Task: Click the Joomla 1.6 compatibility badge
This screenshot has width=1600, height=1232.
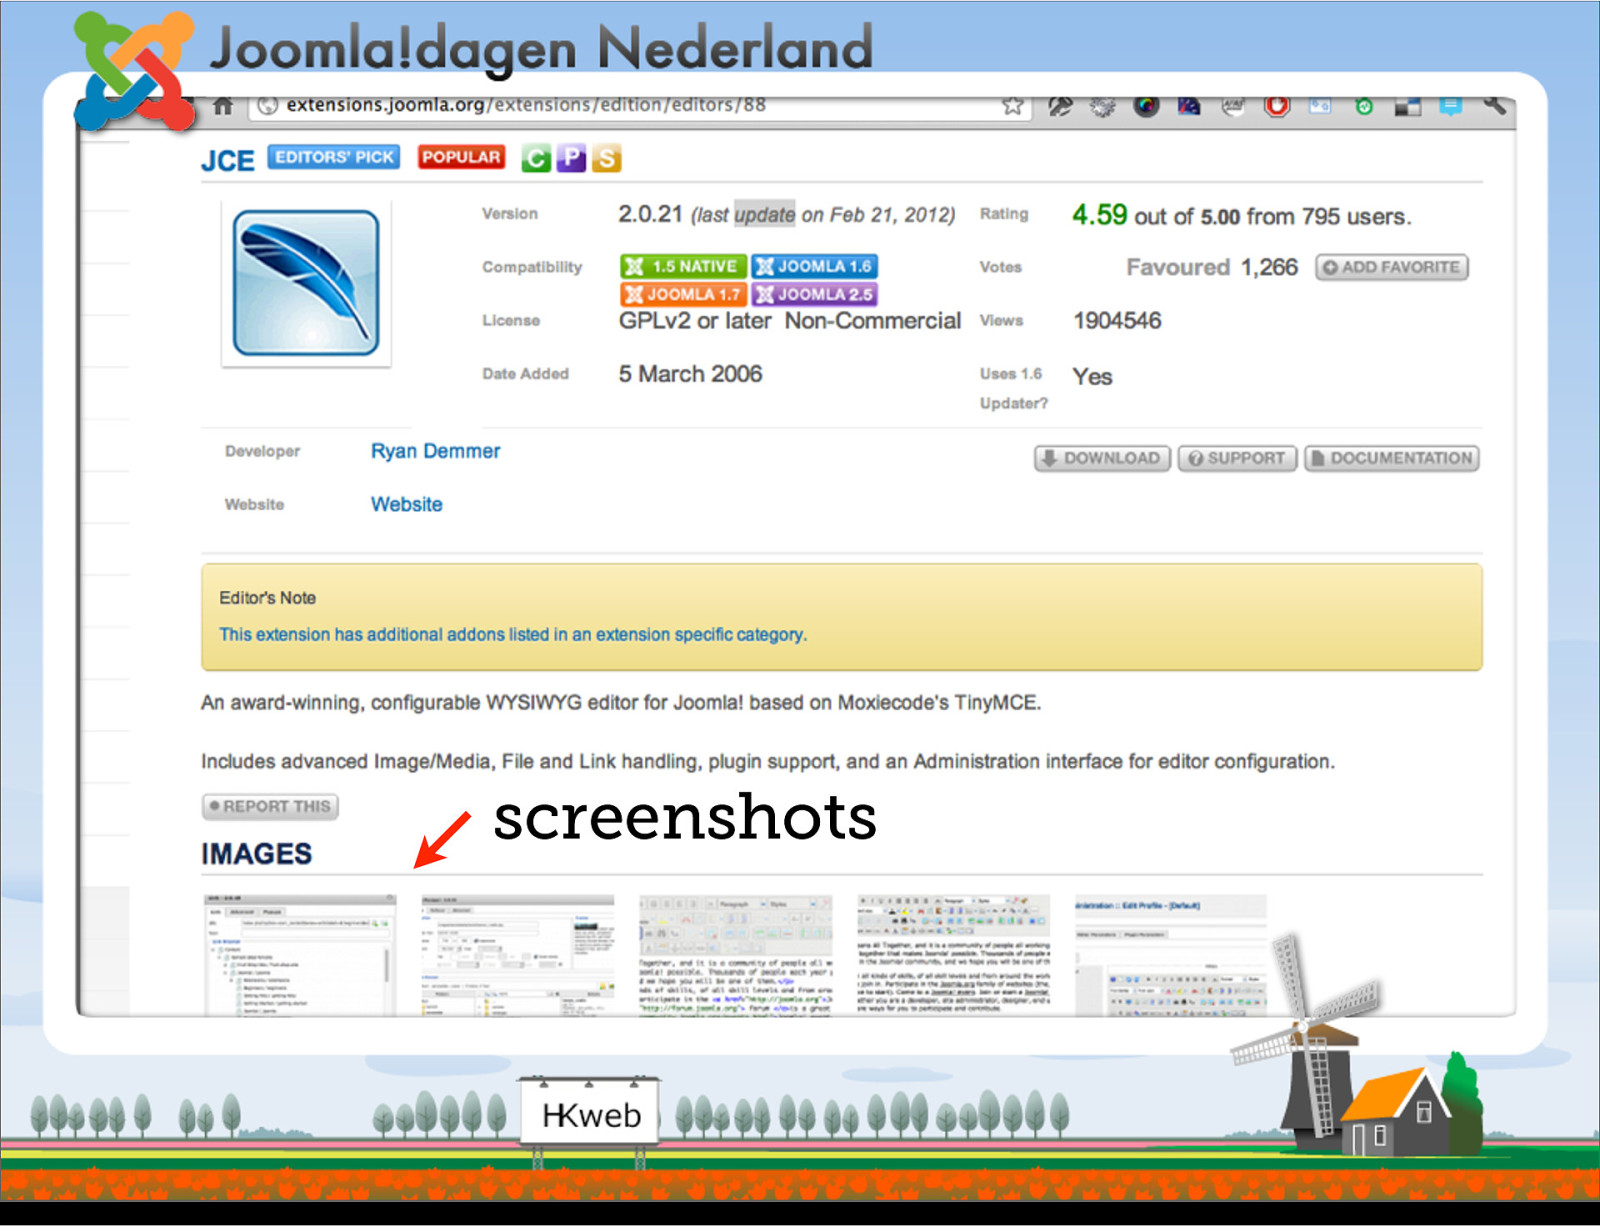Action: pos(815,266)
